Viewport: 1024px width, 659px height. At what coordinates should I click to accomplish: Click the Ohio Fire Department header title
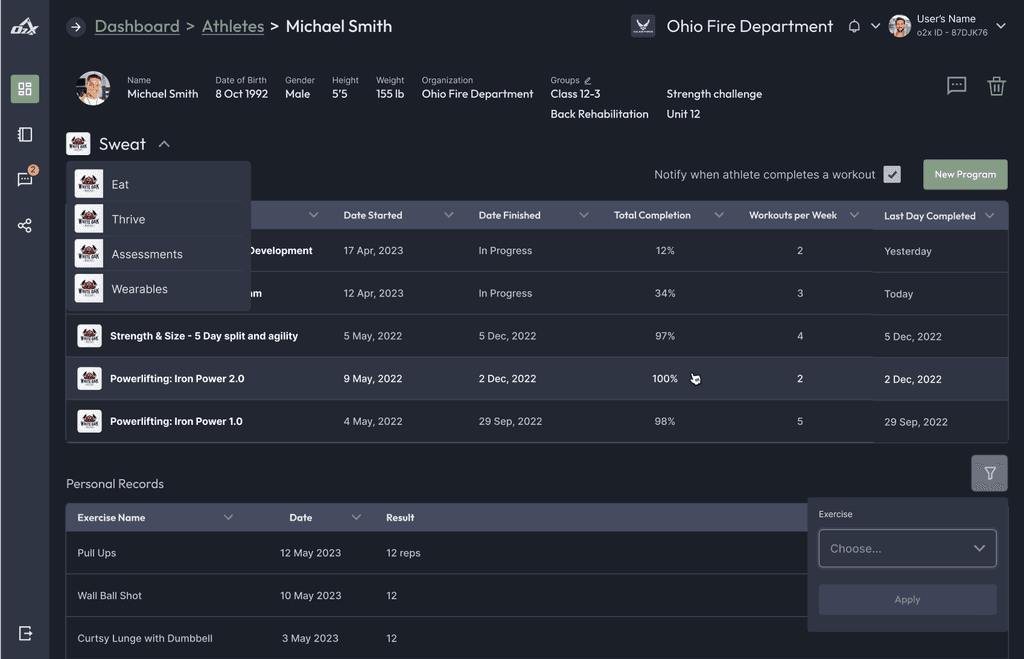point(750,27)
